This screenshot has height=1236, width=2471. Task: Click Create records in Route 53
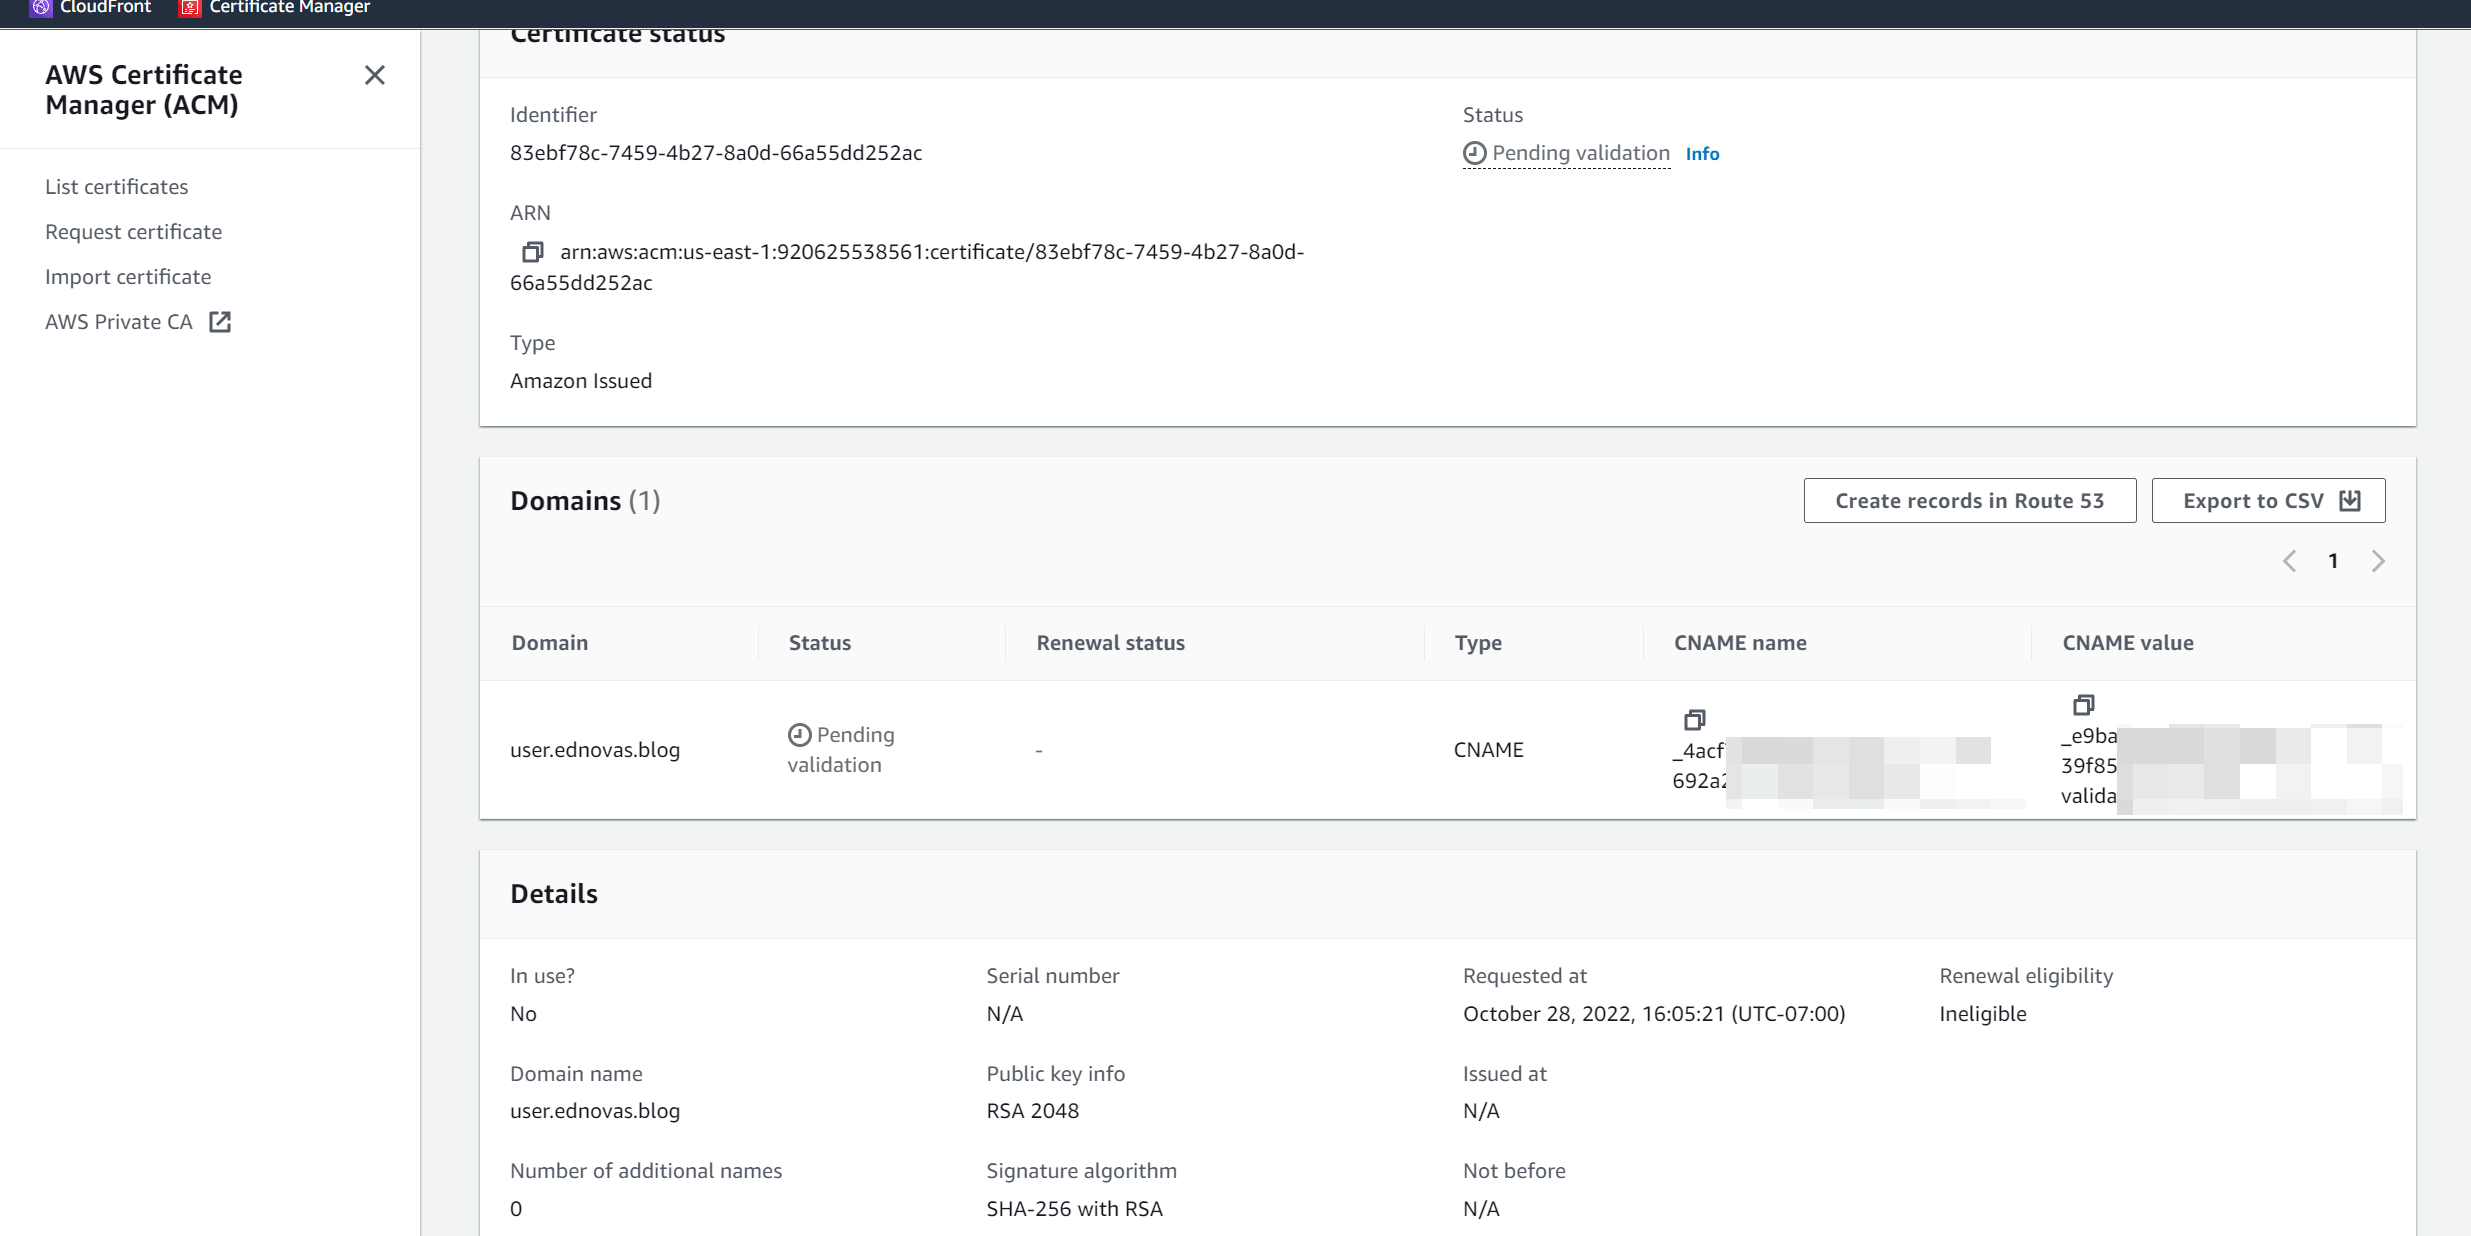coord(1969,500)
